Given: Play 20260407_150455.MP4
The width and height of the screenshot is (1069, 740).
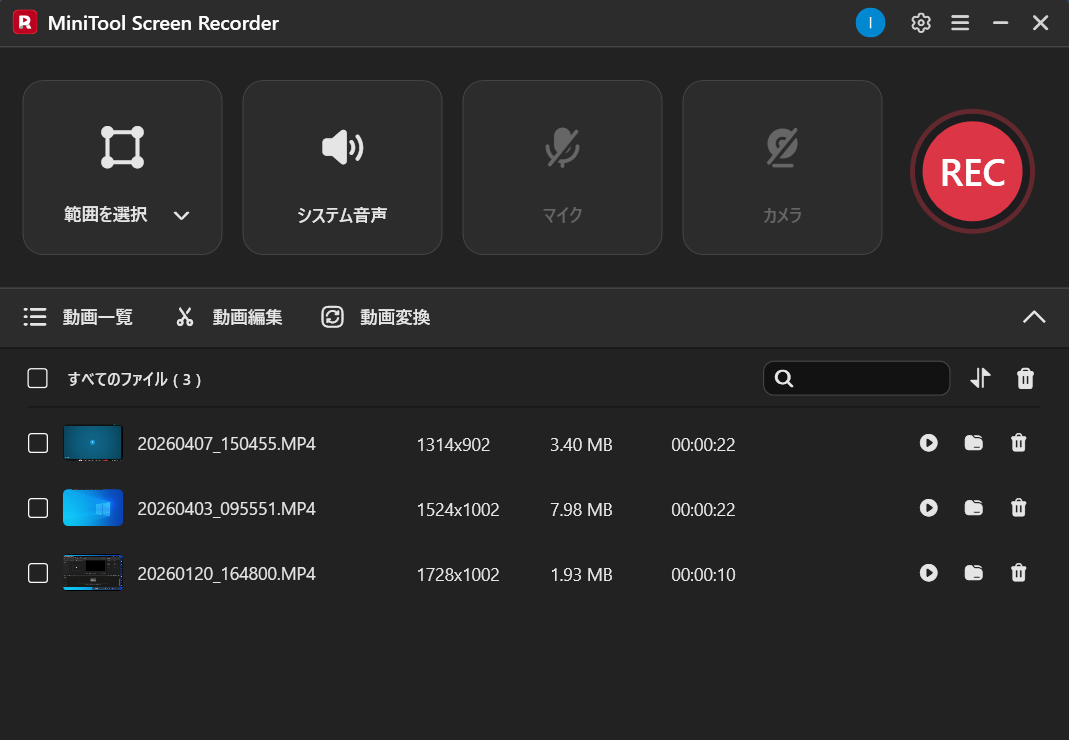Looking at the screenshot, I should (x=929, y=443).
